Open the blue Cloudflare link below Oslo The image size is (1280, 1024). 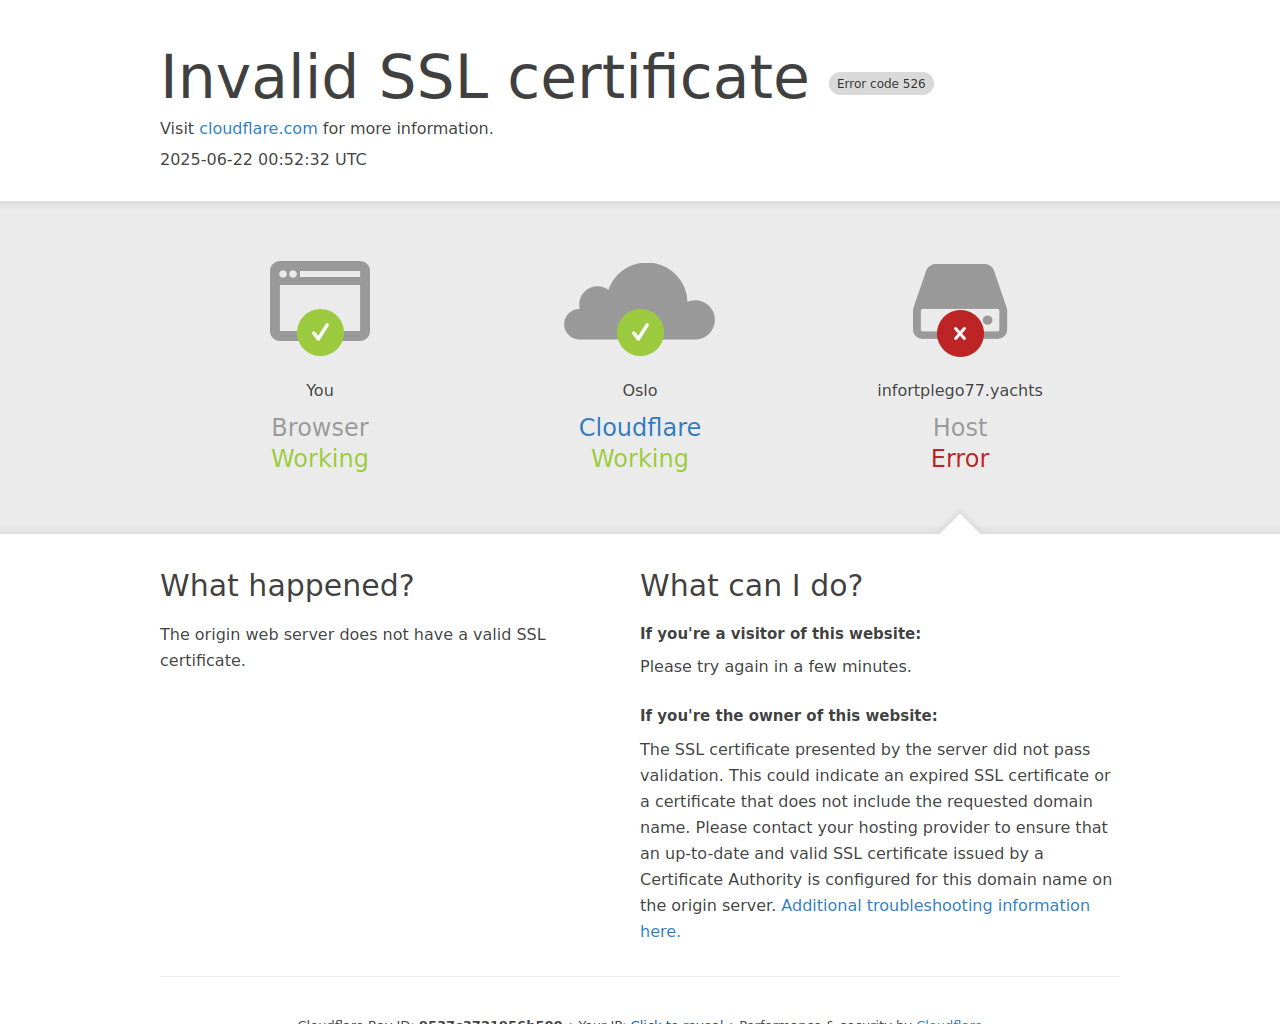[x=640, y=427]
